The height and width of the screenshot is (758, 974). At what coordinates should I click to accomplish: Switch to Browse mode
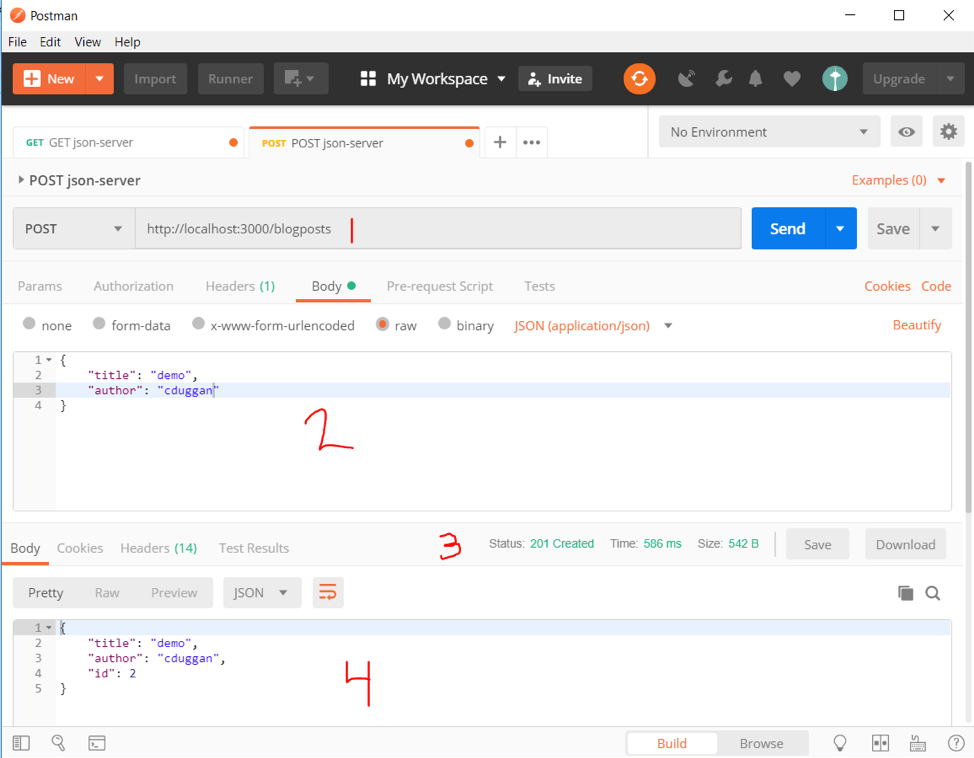point(762,743)
